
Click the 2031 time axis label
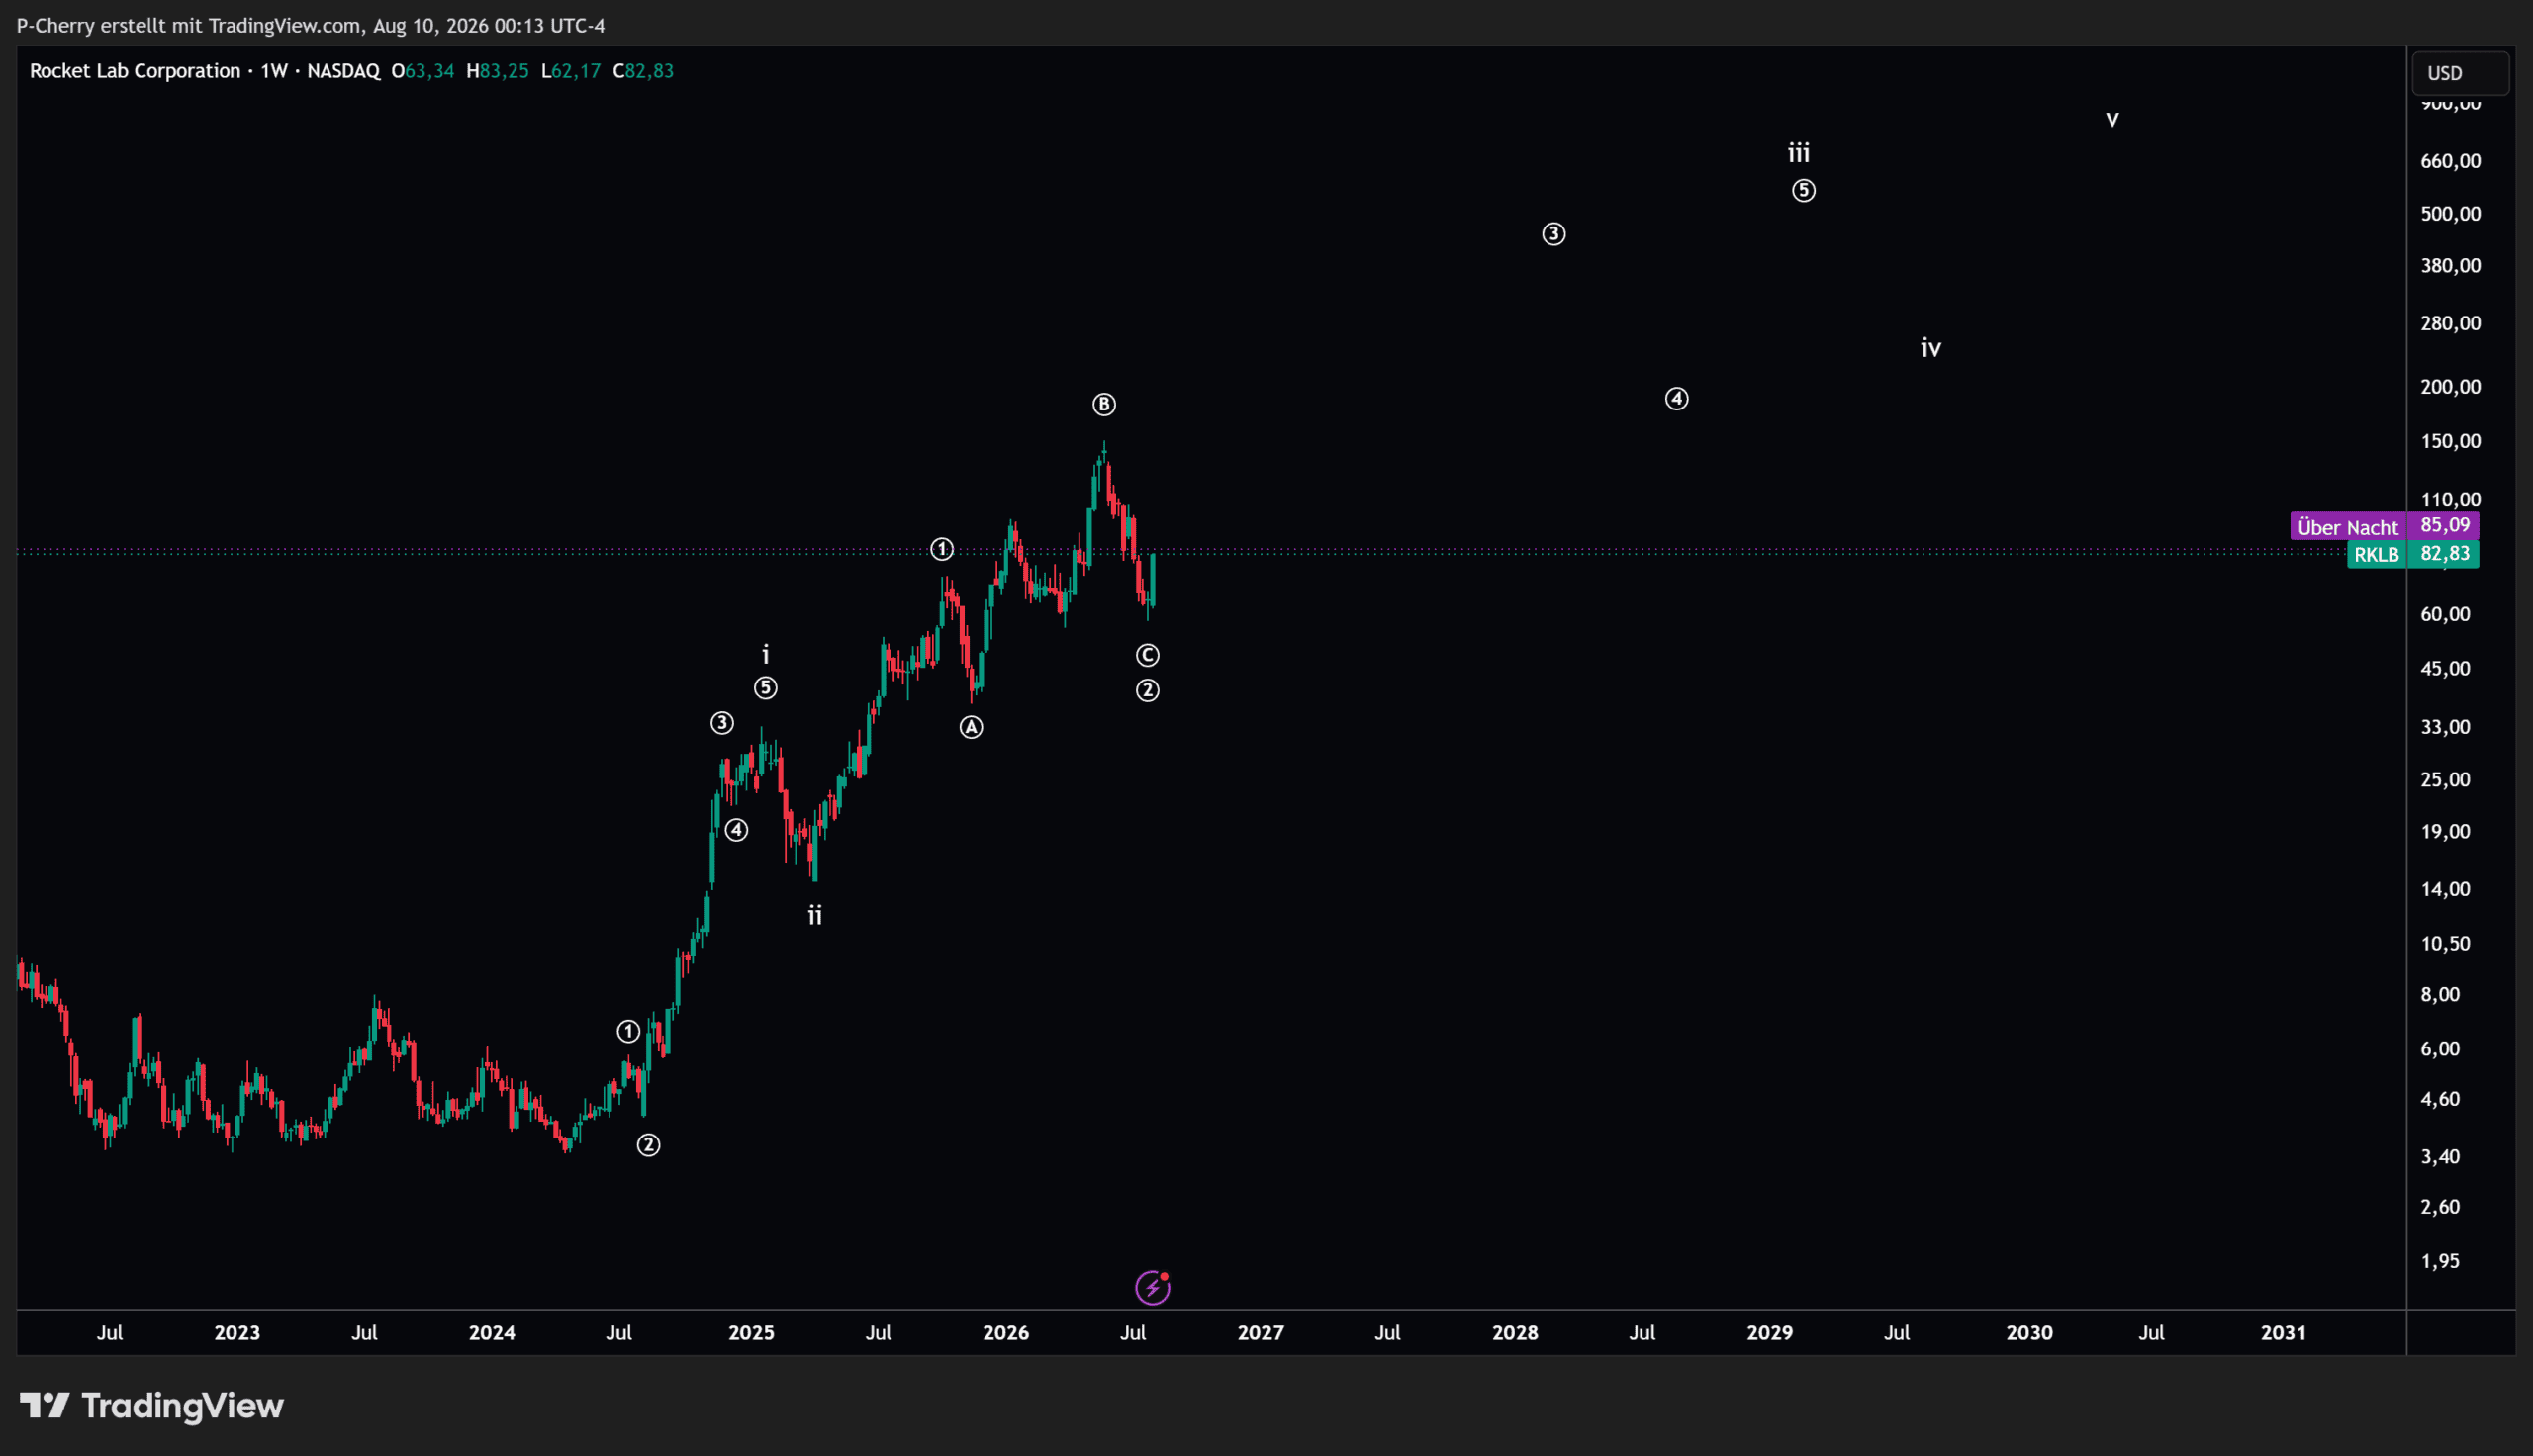pyautogui.click(x=2284, y=1332)
